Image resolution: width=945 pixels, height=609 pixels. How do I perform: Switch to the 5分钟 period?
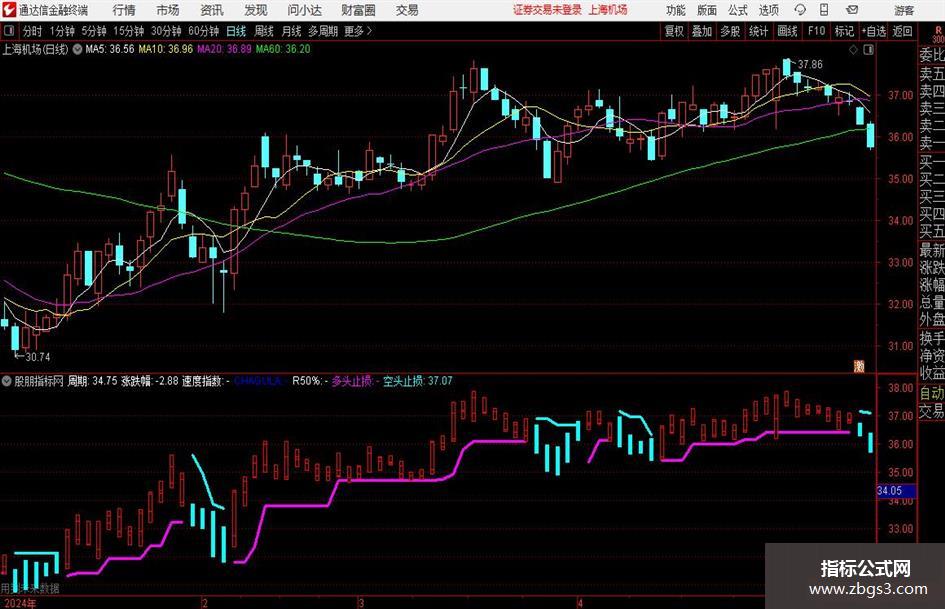(x=93, y=31)
